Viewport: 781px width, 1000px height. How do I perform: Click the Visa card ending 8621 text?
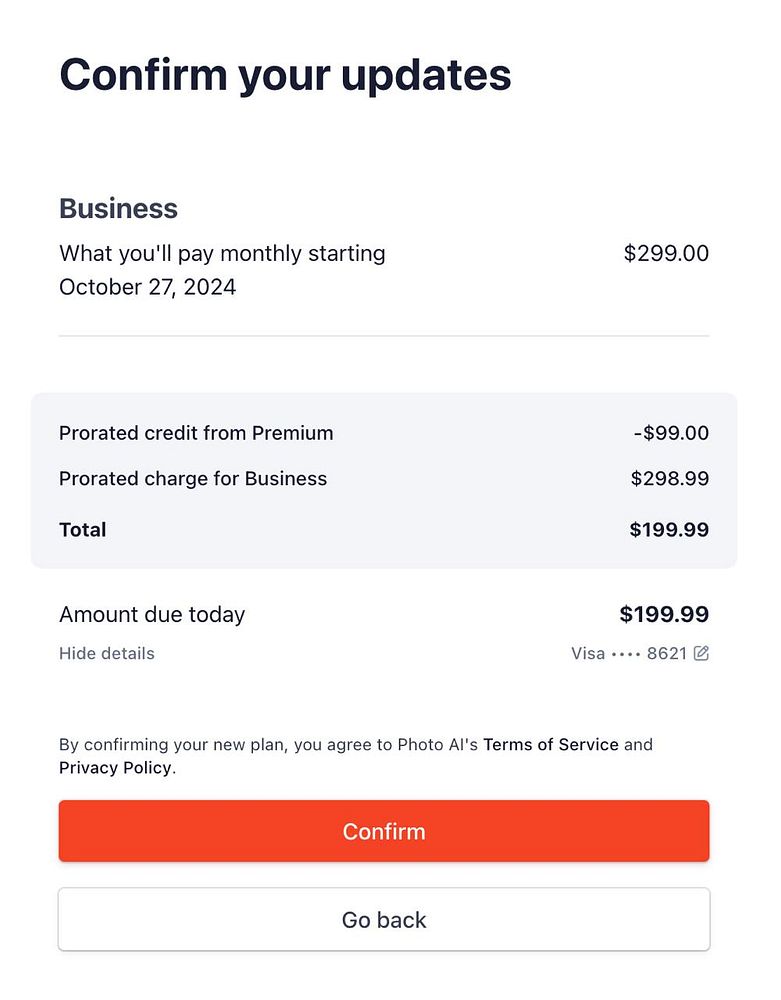628,654
